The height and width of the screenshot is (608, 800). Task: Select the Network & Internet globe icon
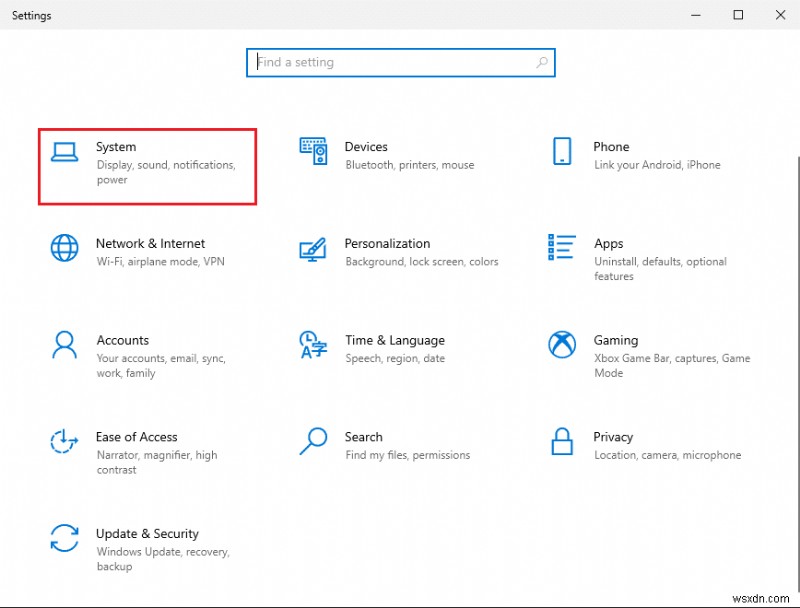pos(65,248)
